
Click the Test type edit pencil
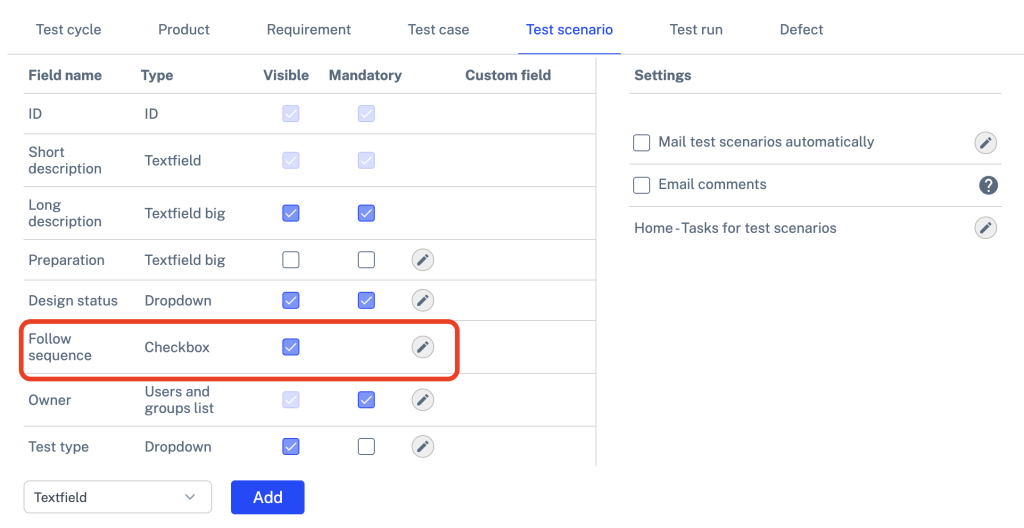click(423, 446)
